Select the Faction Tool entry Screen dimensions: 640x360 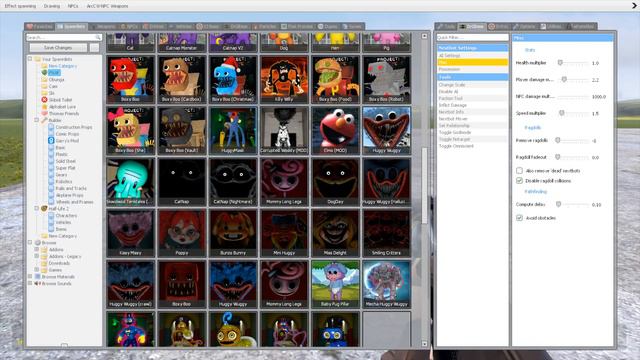pos(472,98)
